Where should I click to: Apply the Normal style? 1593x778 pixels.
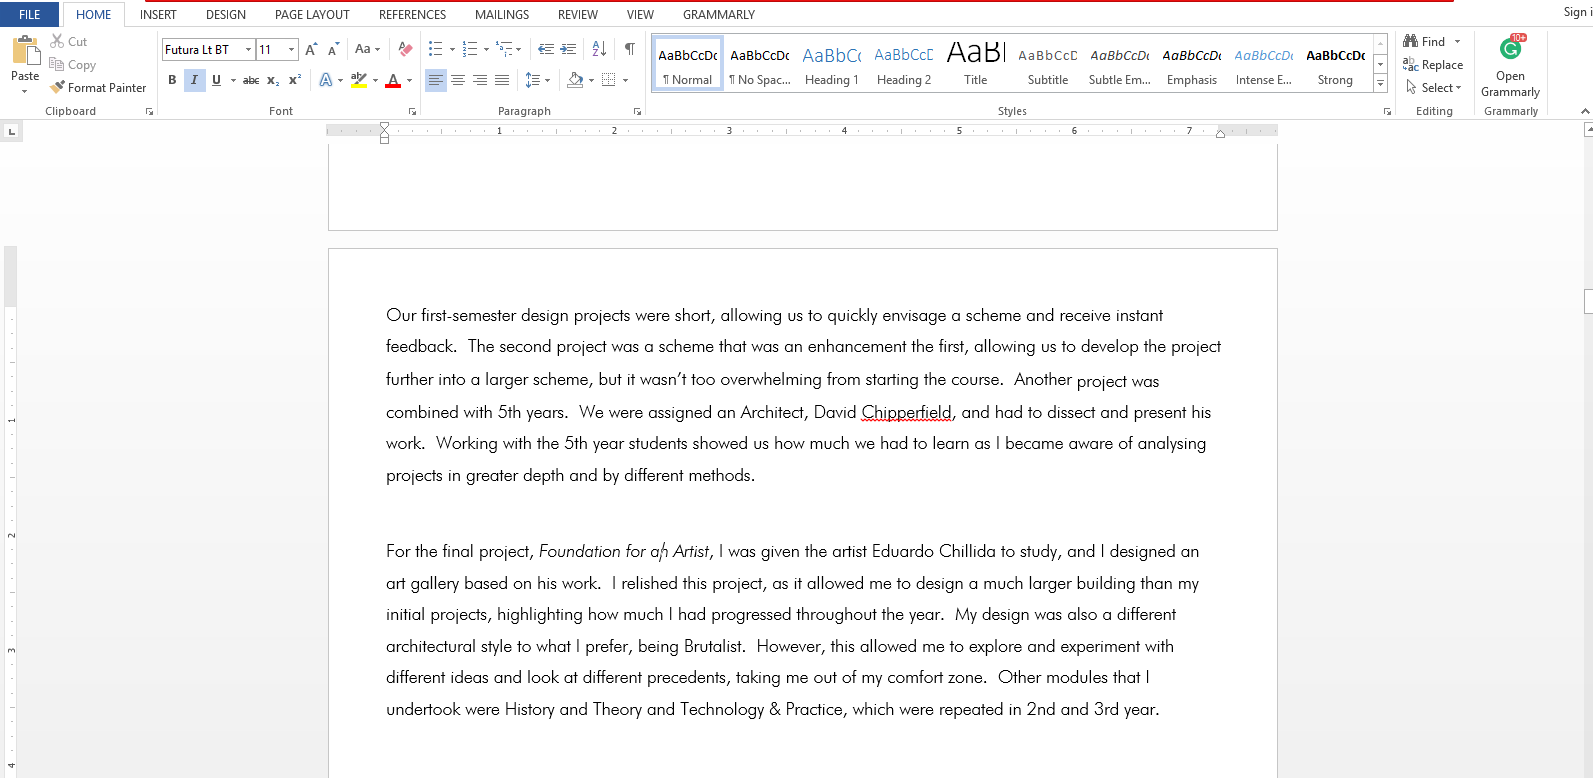pos(688,65)
